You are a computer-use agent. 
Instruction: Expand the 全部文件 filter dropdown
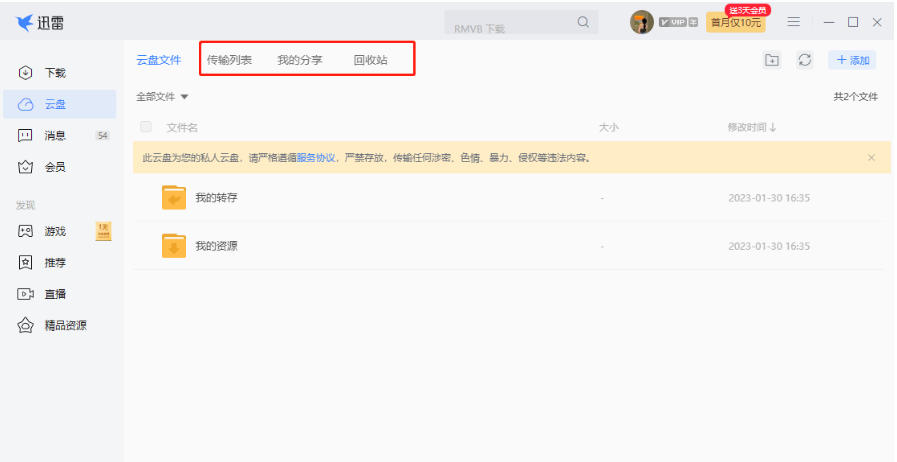click(162, 97)
